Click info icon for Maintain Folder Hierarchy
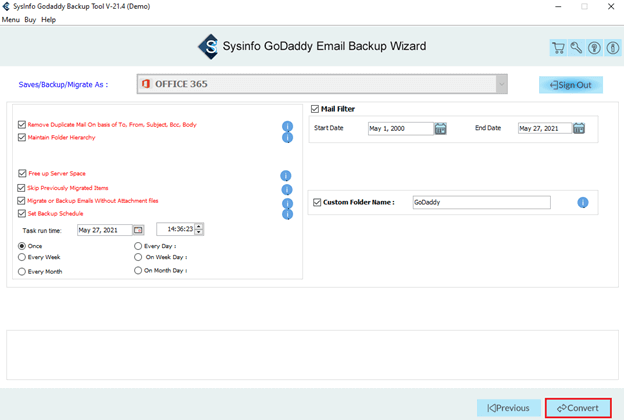The height and width of the screenshot is (420, 624). (287, 137)
